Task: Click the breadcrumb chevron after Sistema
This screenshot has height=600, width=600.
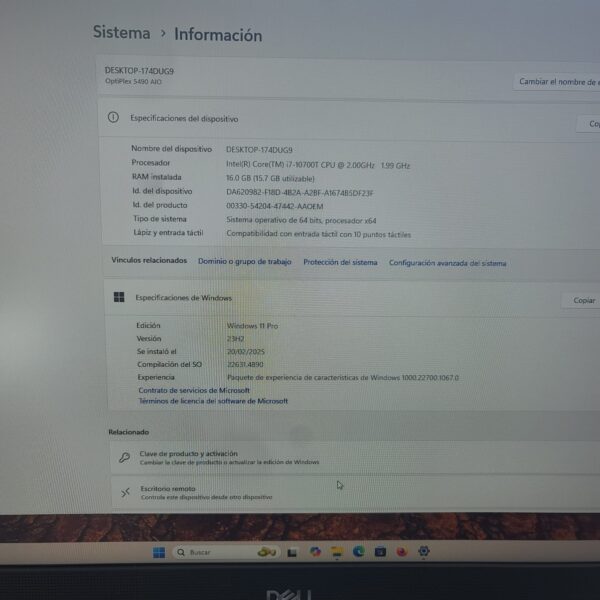Action: (163, 33)
